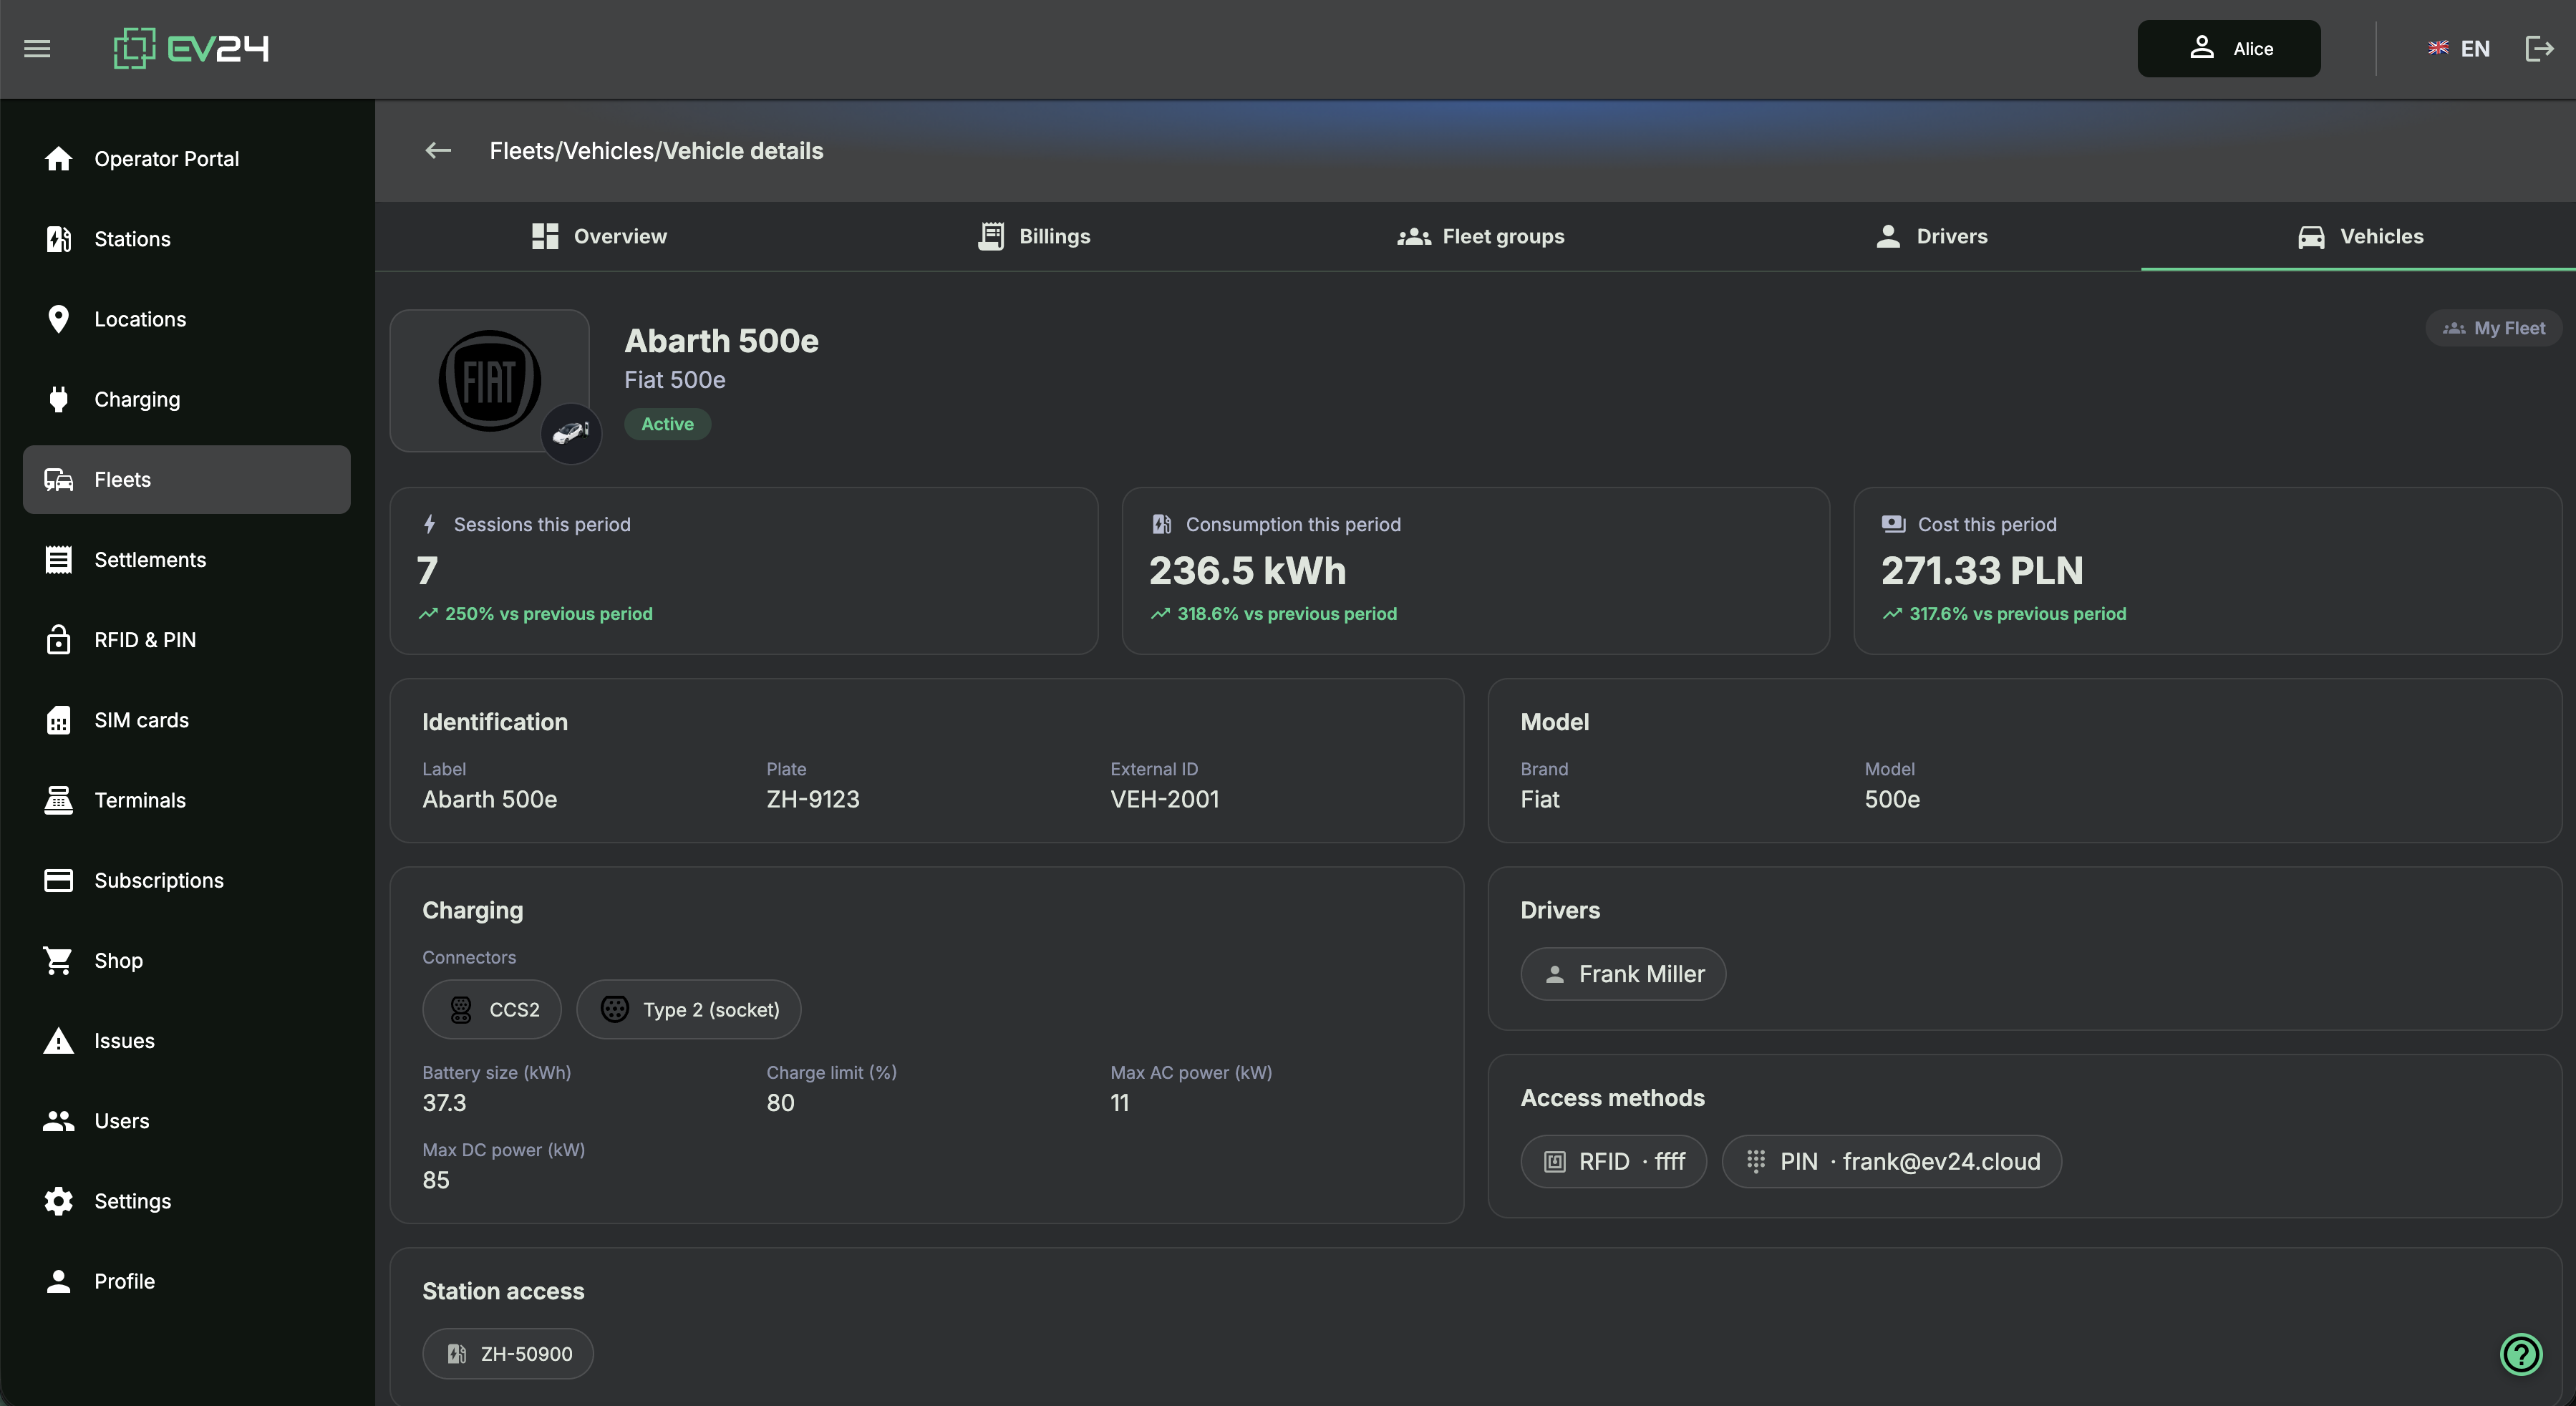2576x1406 pixels.
Task: Click the plate value ZH-9123
Action: tap(813, 800)
